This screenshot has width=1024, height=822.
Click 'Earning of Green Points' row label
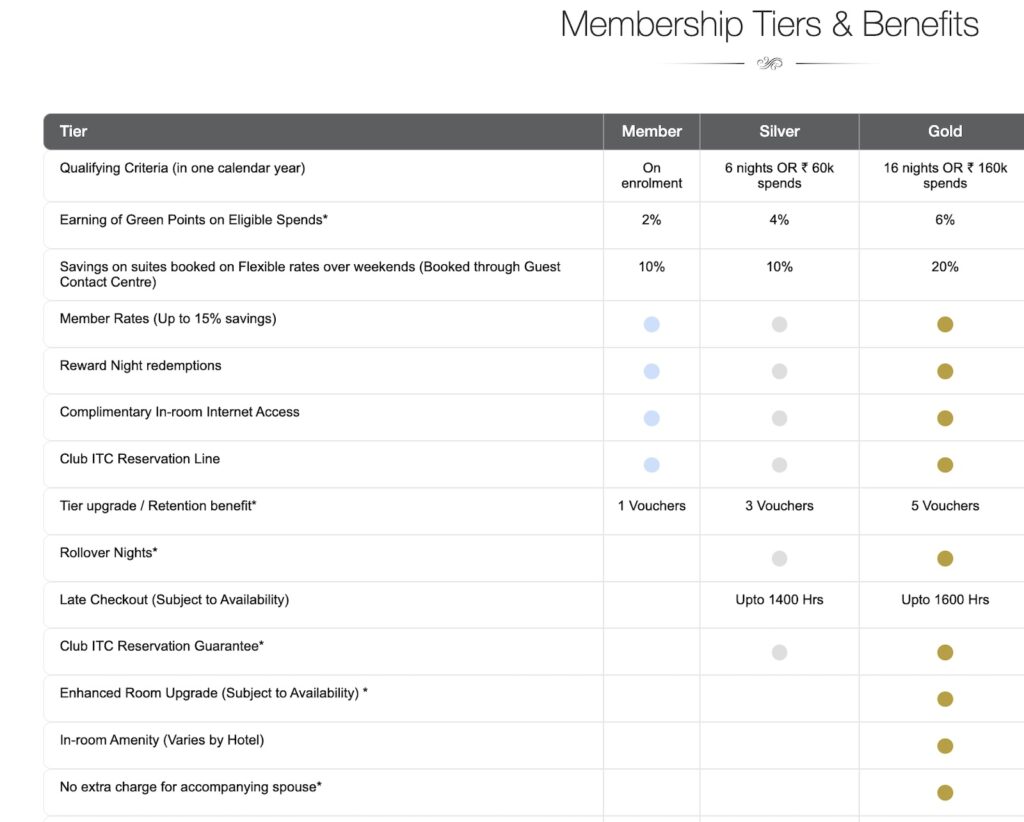(x=193, y=220)
